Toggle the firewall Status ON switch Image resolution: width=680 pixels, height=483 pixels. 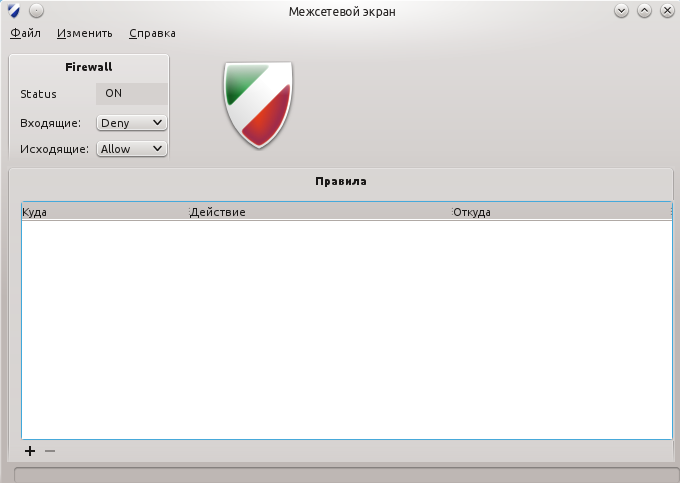coord(131,94)
